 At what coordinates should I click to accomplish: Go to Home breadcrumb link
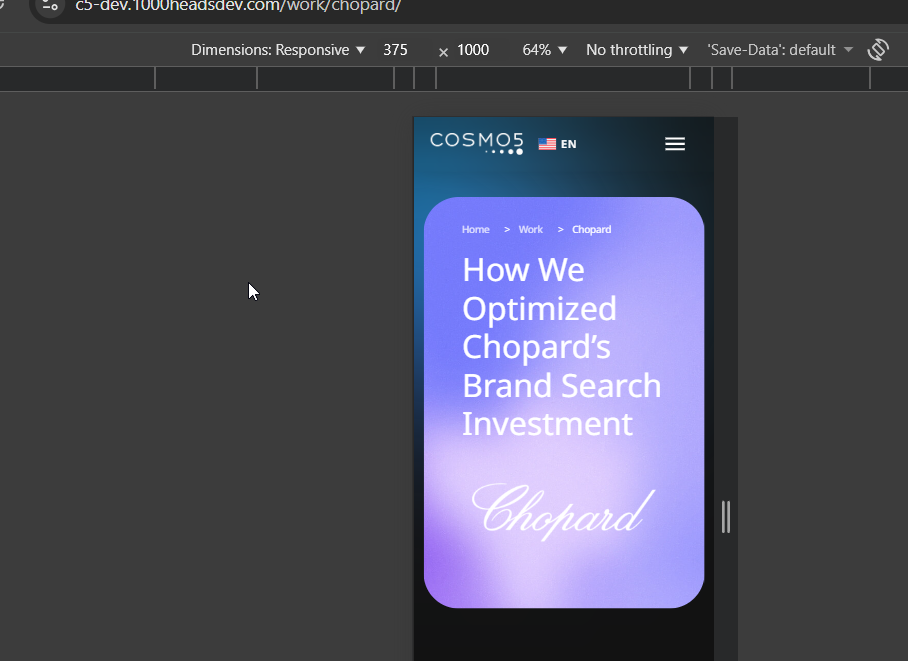point(475,229)
